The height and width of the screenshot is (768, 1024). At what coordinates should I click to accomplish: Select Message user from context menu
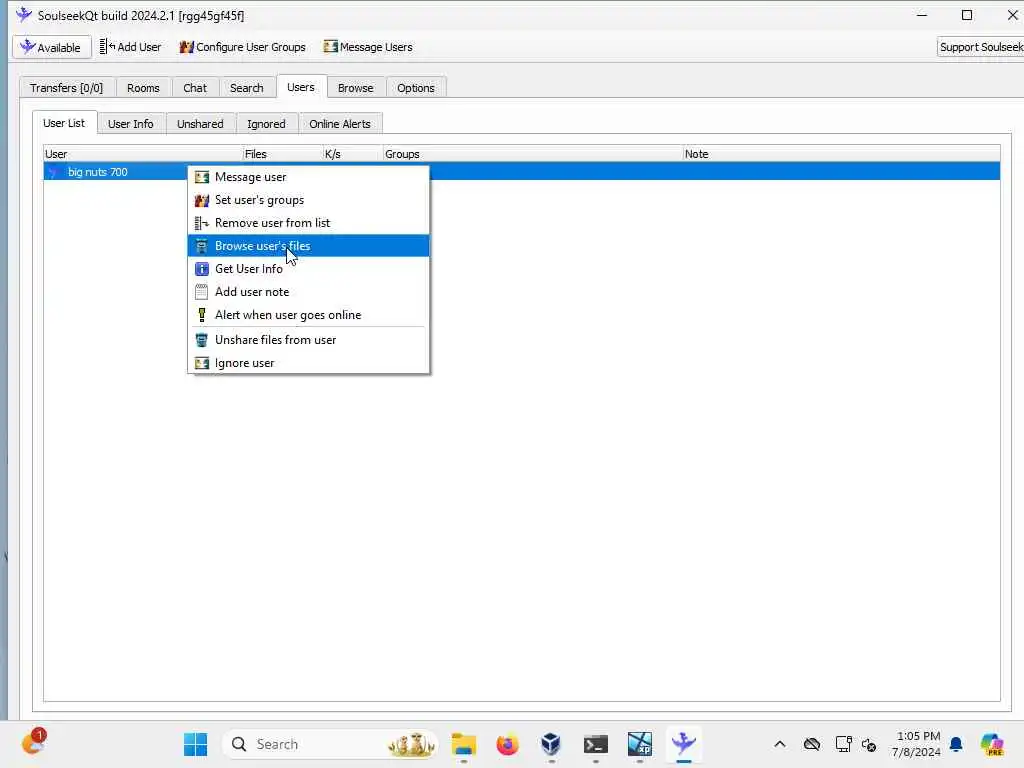point(308,177)
